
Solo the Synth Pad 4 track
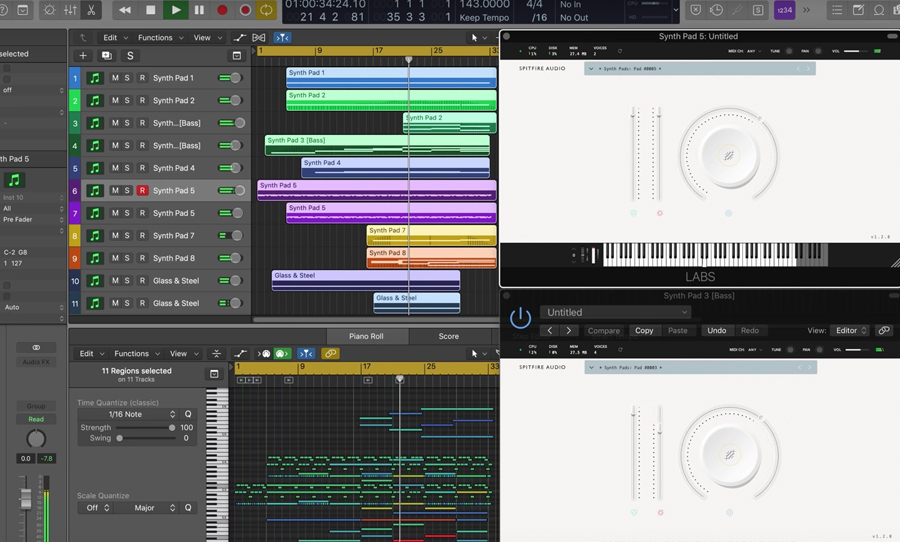[128, 168]
